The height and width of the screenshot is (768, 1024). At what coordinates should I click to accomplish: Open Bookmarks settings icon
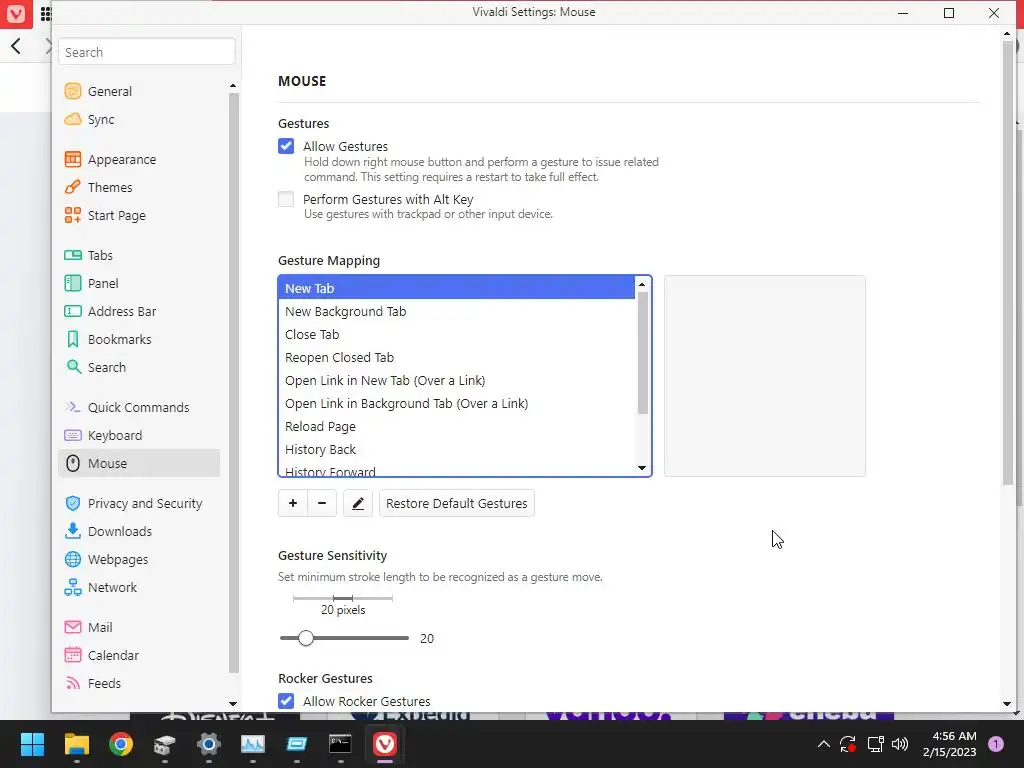[x=72, y=340]
